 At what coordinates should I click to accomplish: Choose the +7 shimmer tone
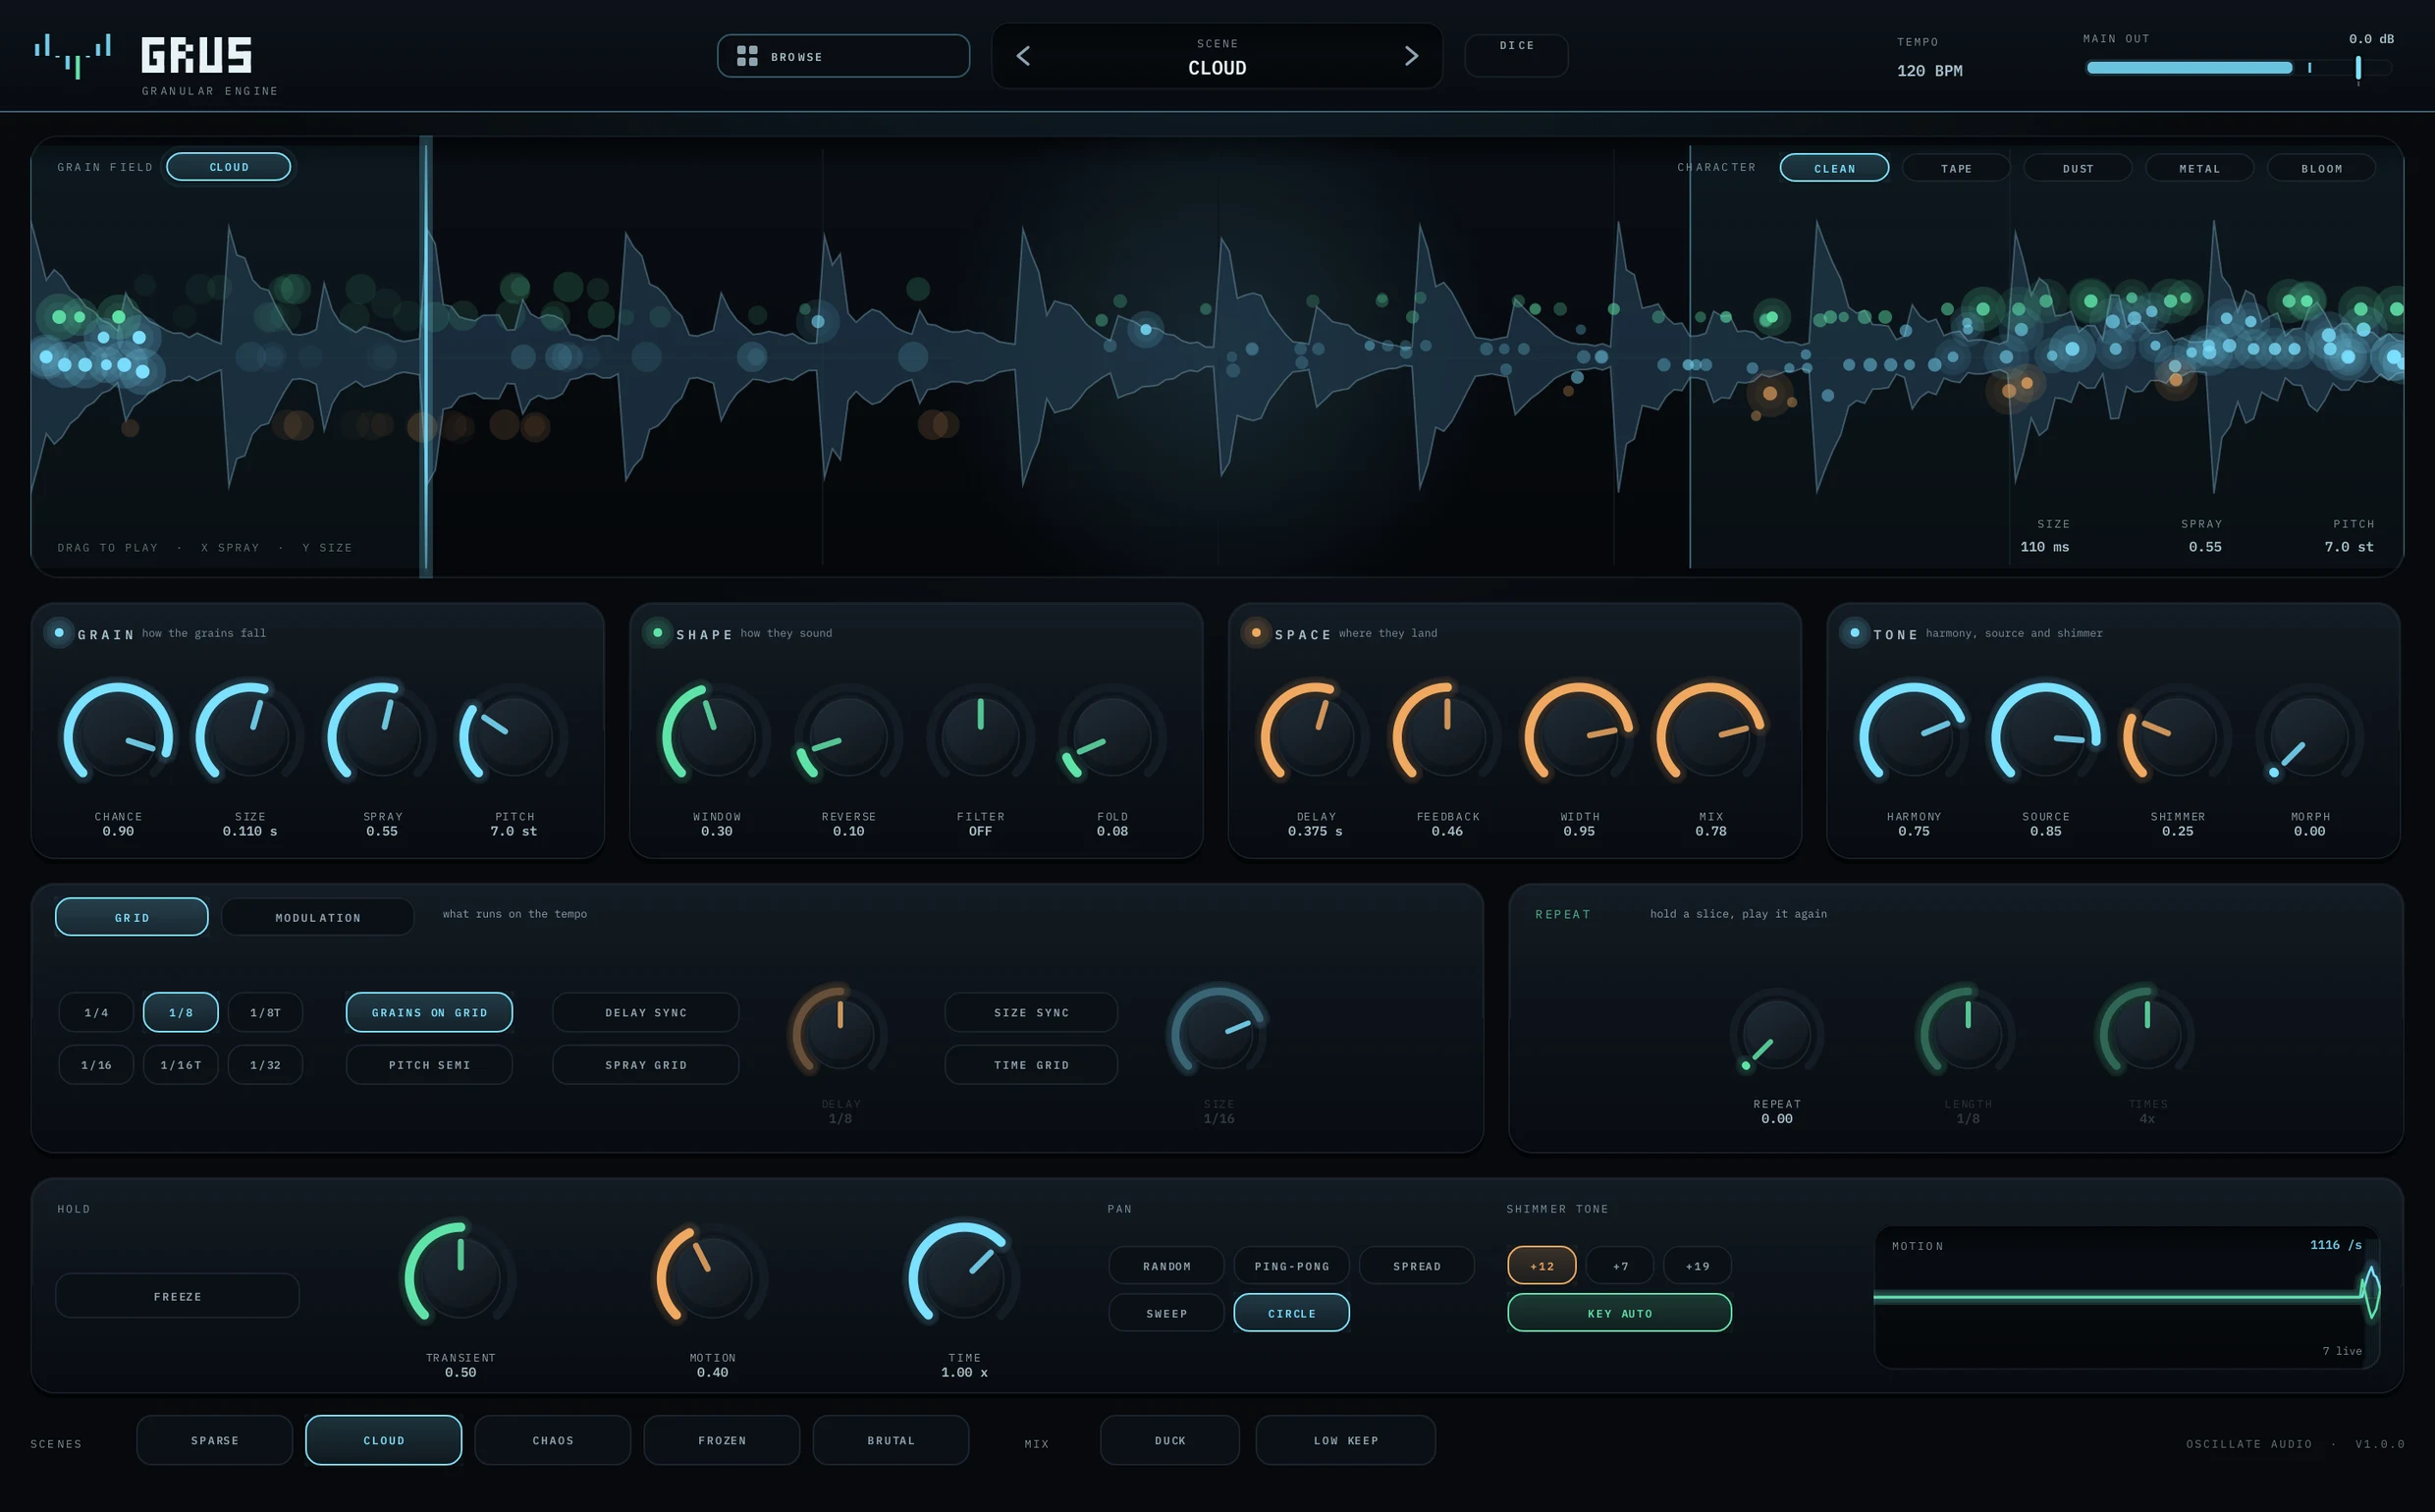tap(1620, 1266)
